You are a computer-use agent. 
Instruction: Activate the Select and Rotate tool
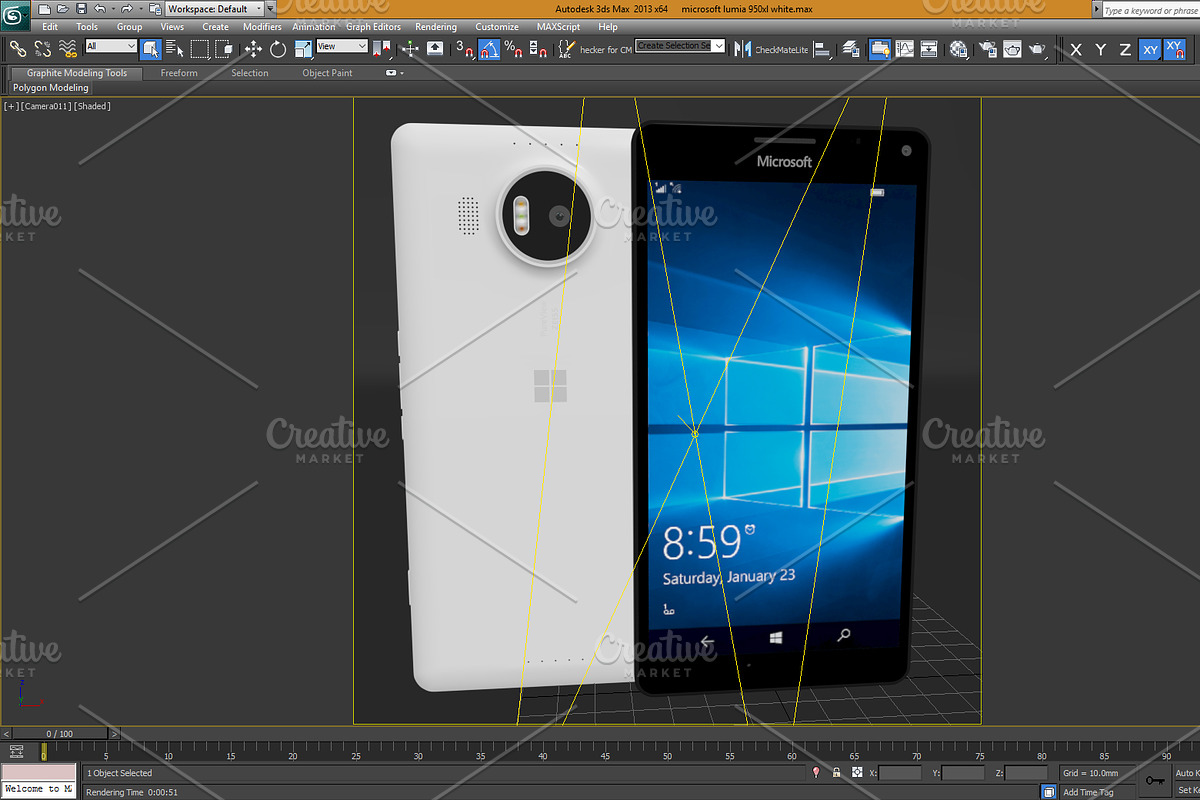pyautogui.click(x=278, y=48)
